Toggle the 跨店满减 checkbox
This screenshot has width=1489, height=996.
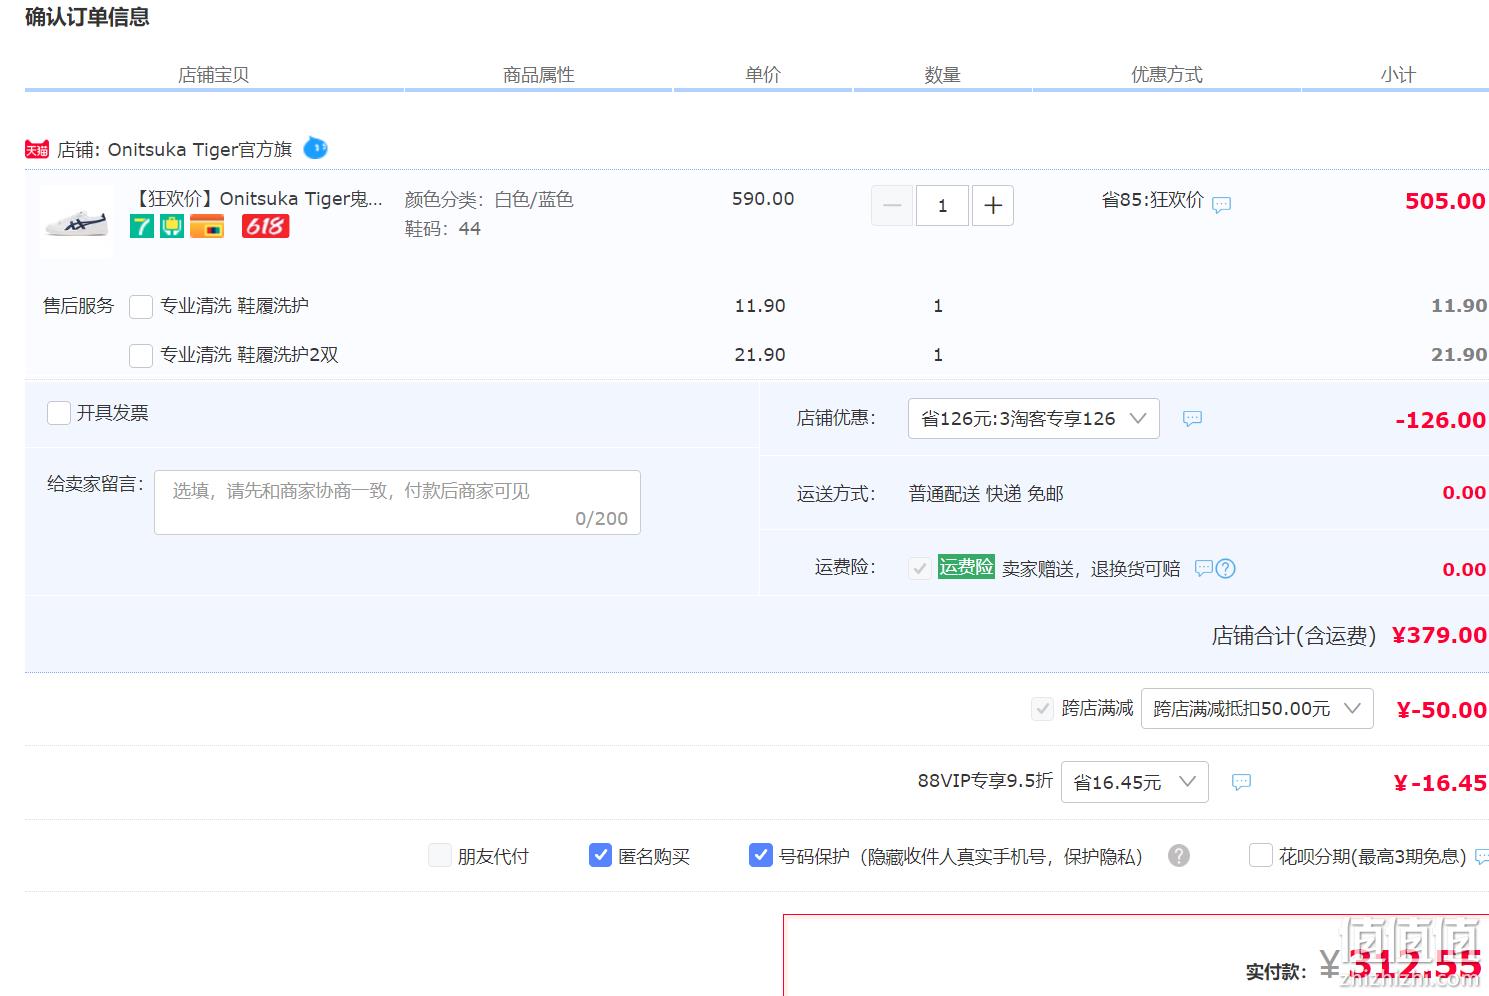point(1042,709)
